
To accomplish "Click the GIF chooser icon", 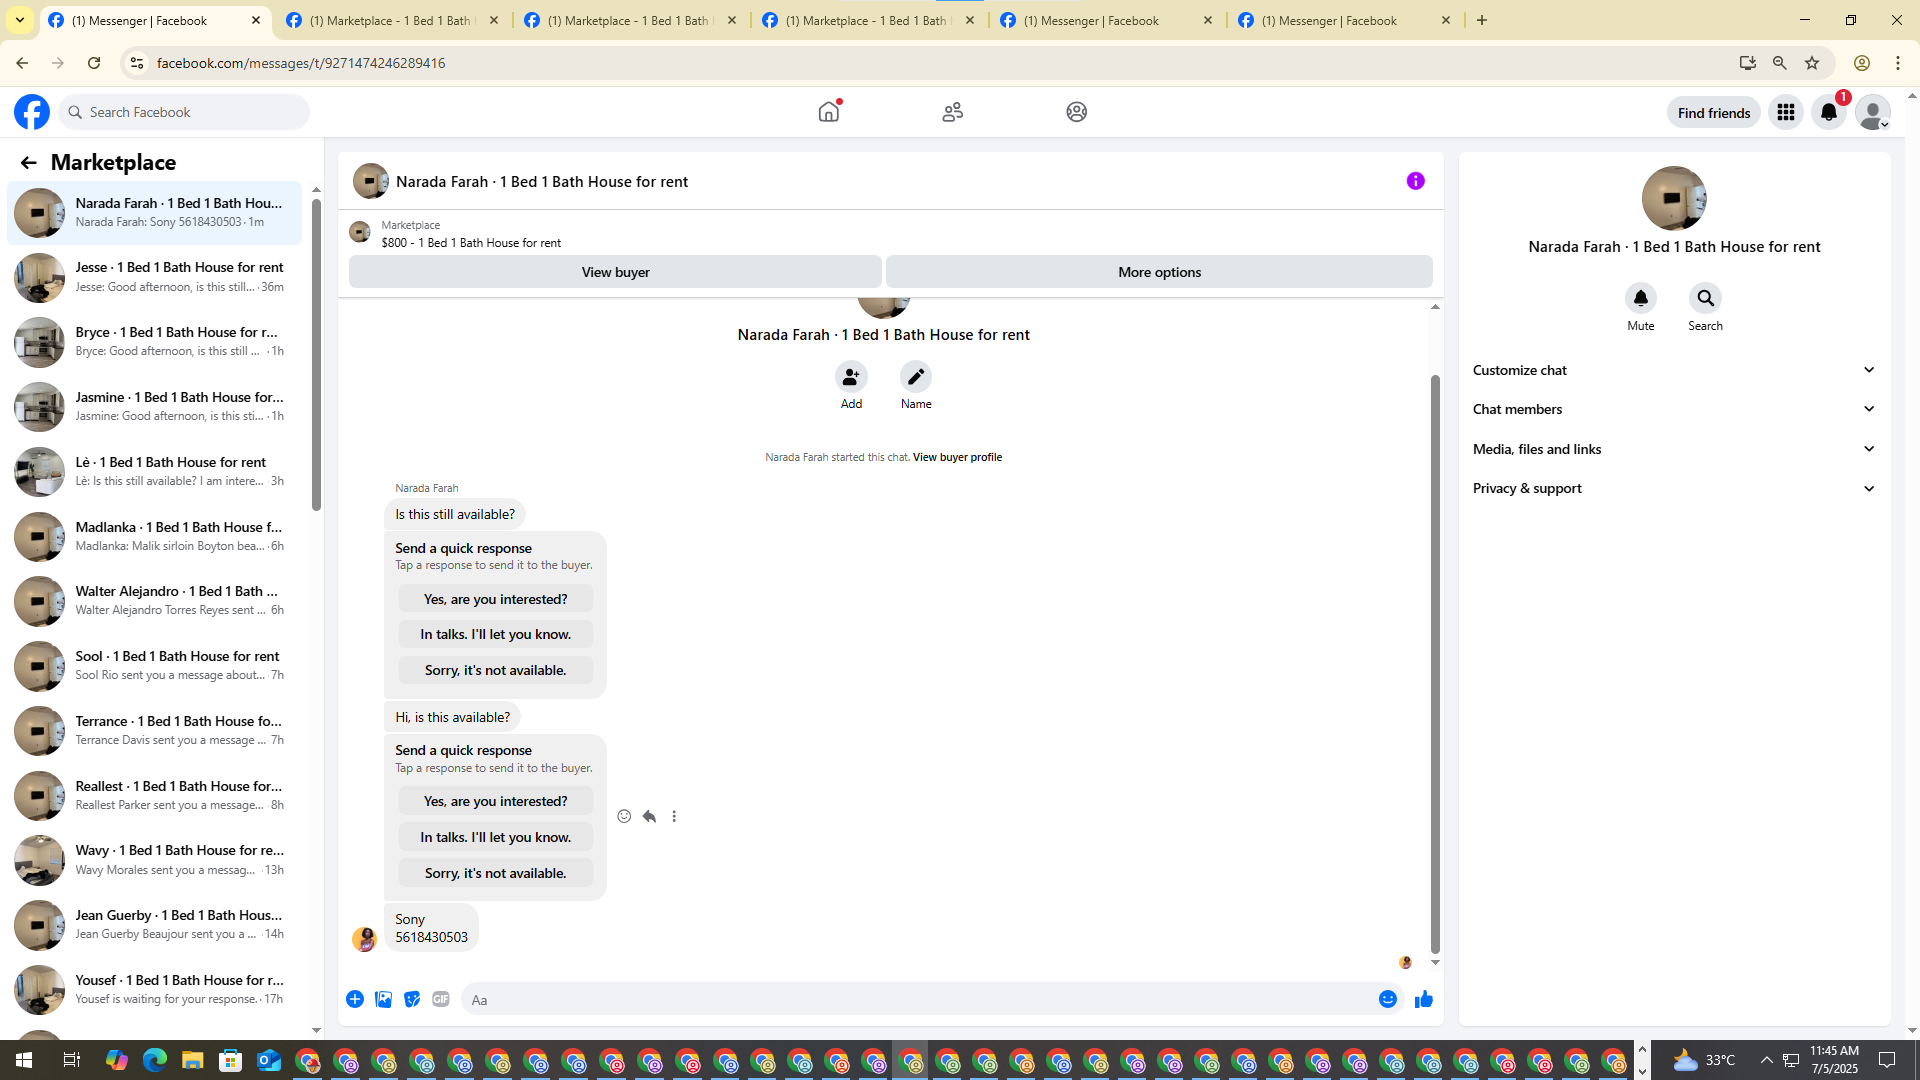I will pyautogui.click(x=440, y=999).
